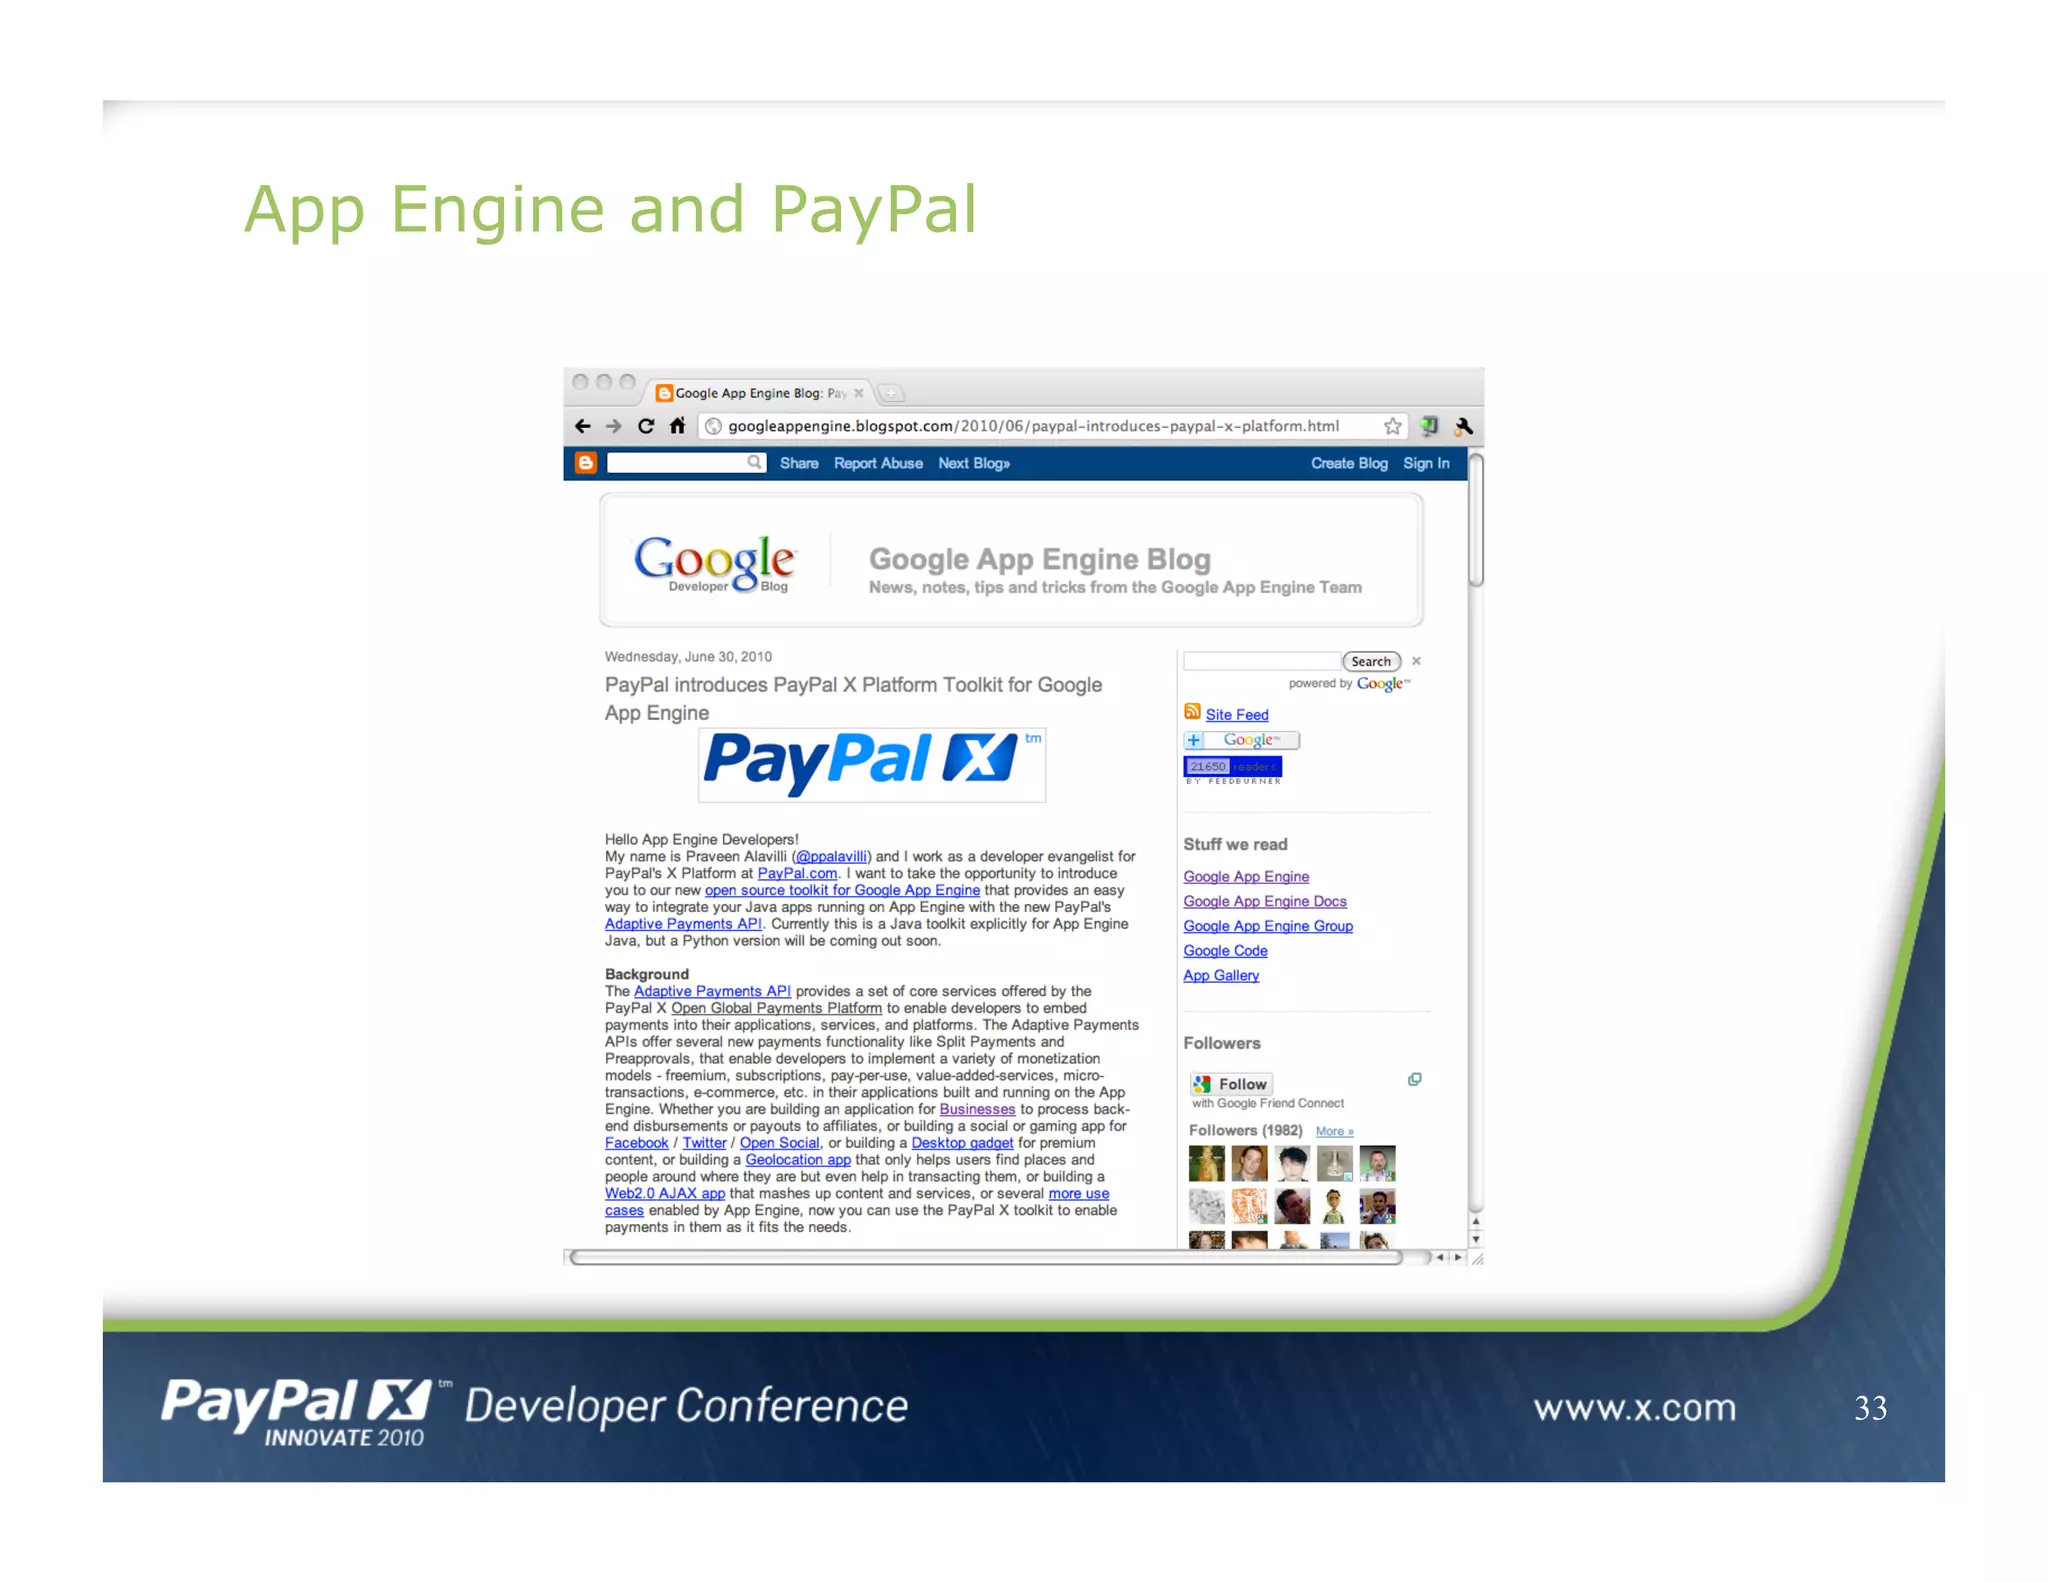Click the Google App Engine Blog header title
This screenshot has height=1582, width=2048.
coord(1039,559)
